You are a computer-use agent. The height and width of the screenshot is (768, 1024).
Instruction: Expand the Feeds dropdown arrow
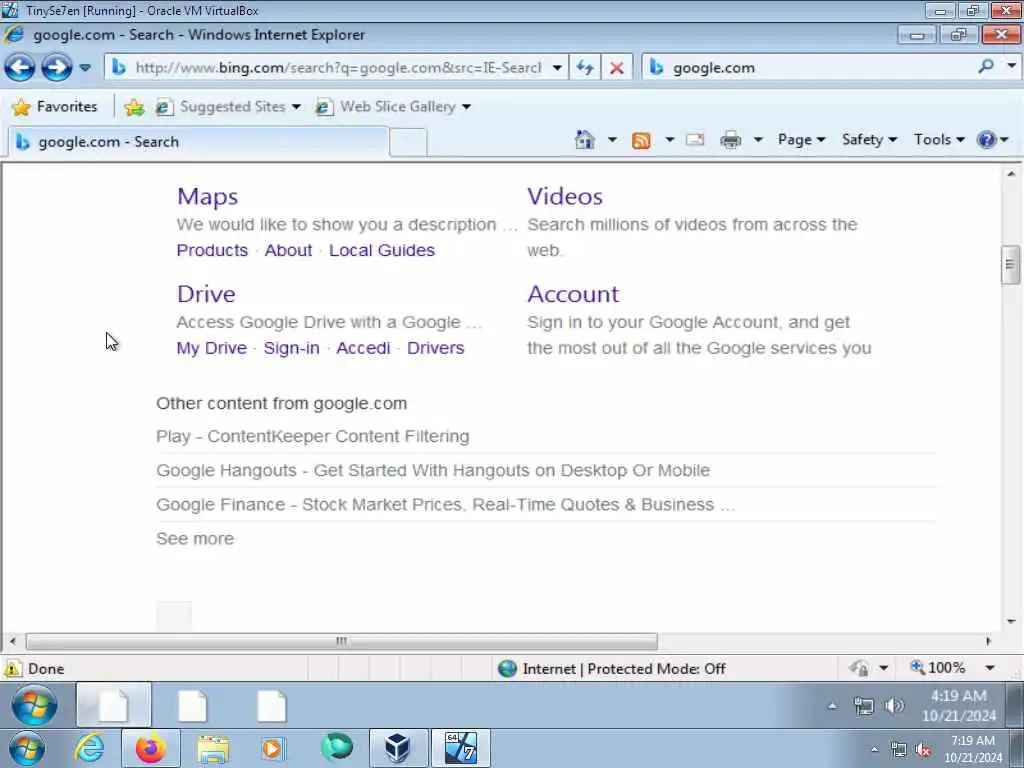tap(669, 140)
